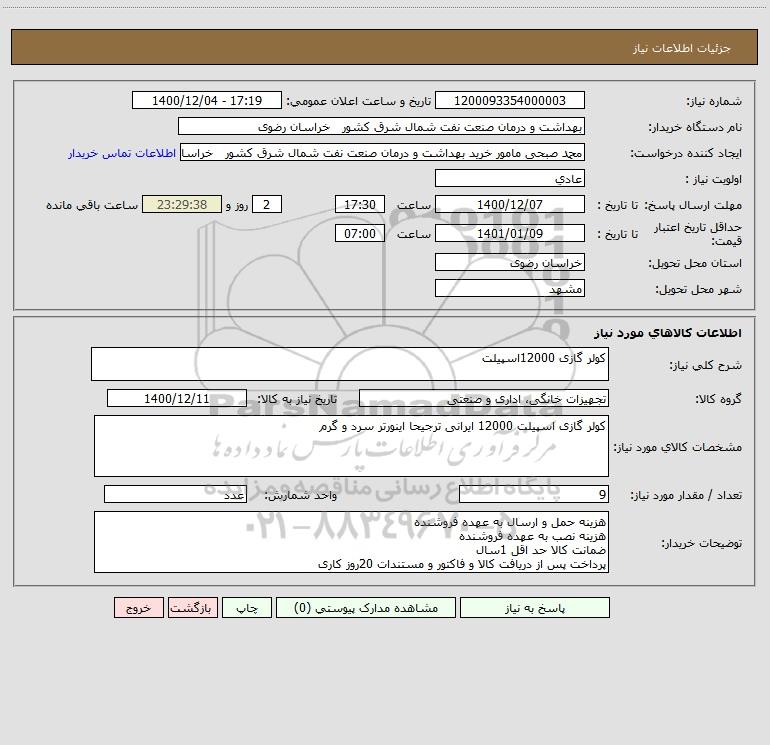
Task: Click the request creator field 'مجد صبحی'
Action: (382, 152)
